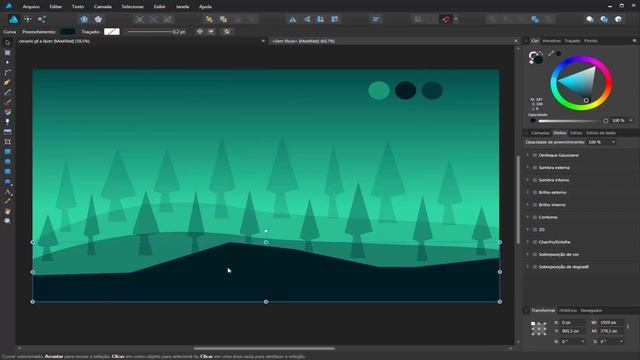This screenshot has height=360, width=640.
Task: Click the Flip Horizontal toolbar icon
Action: coord(293,19)
